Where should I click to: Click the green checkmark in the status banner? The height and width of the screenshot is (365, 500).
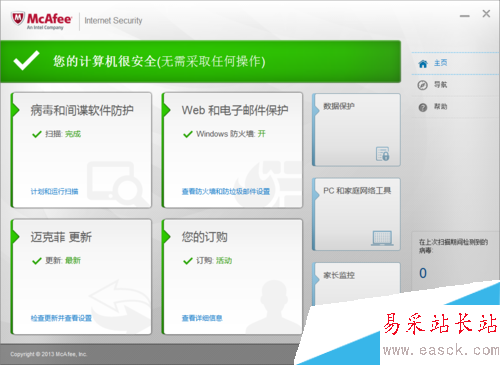click(26, 61)
